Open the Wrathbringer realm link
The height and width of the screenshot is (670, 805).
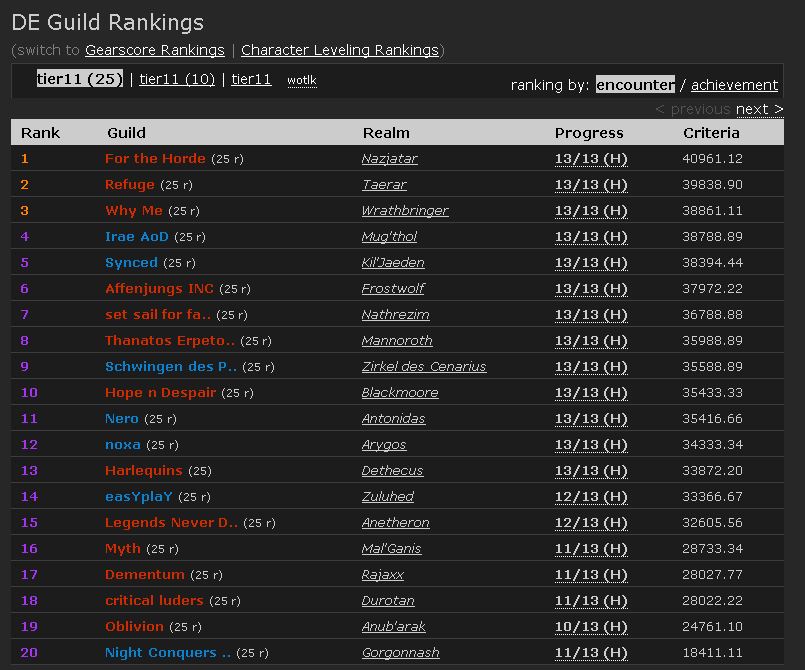405,211
